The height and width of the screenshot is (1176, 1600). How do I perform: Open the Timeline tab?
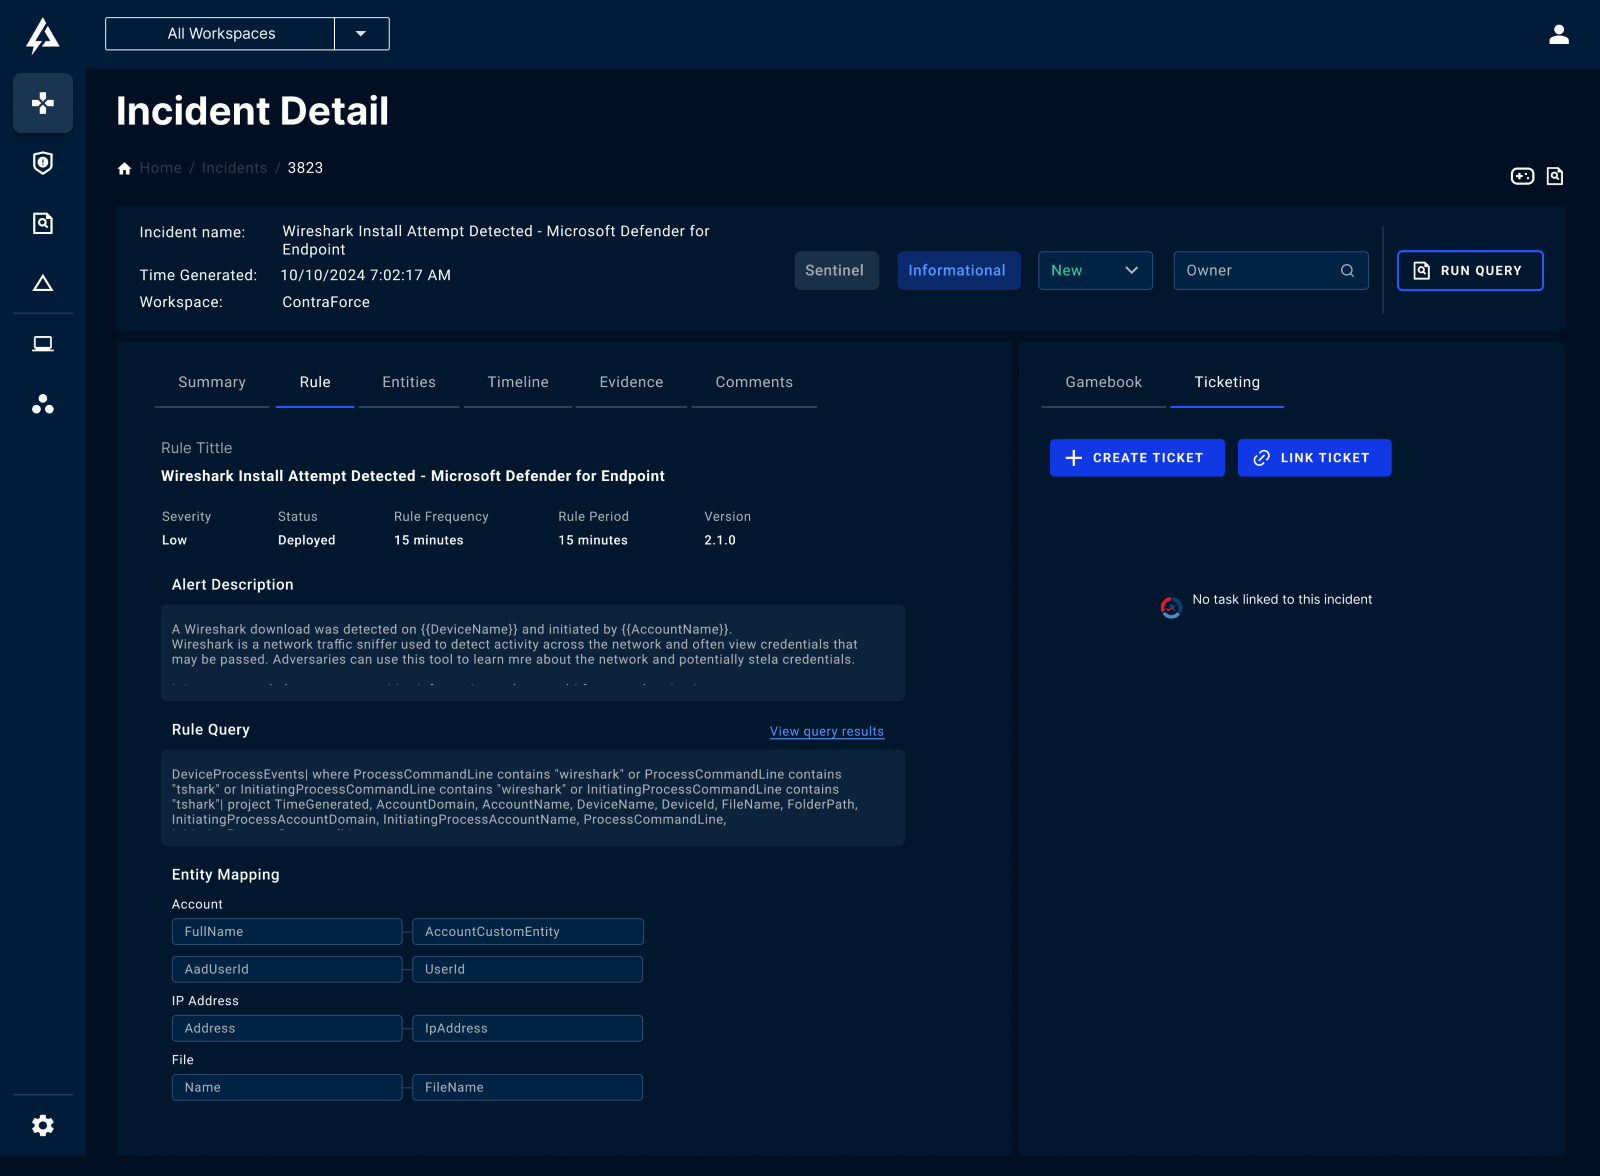point(518,382)
